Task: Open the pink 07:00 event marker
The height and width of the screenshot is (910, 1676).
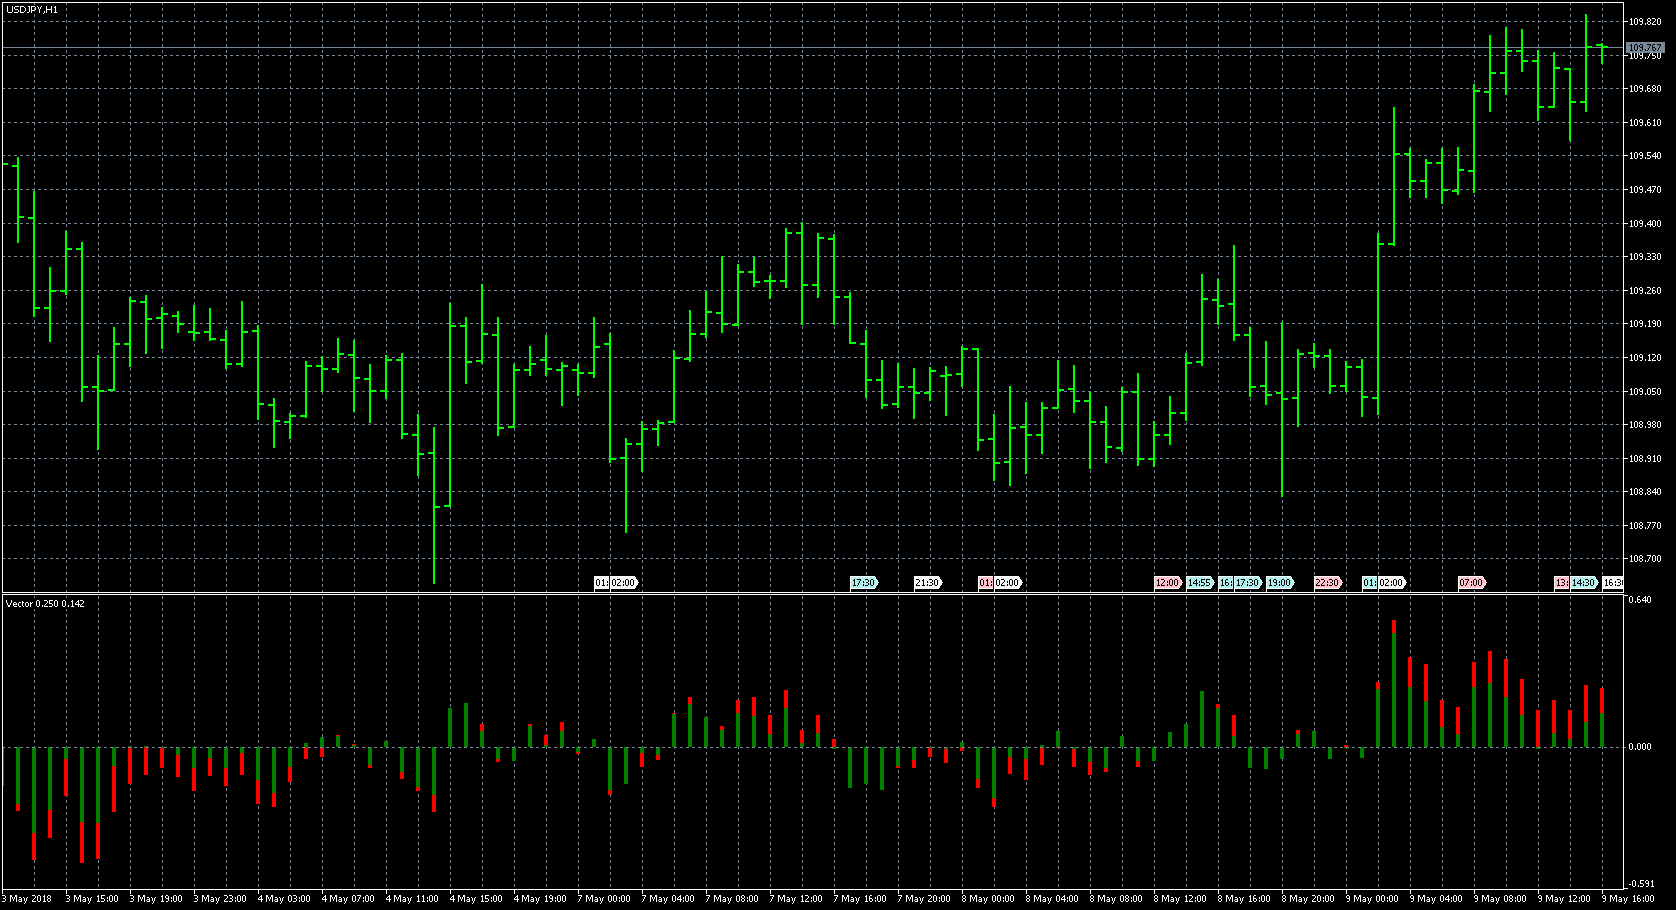Action: point(1471,583)
